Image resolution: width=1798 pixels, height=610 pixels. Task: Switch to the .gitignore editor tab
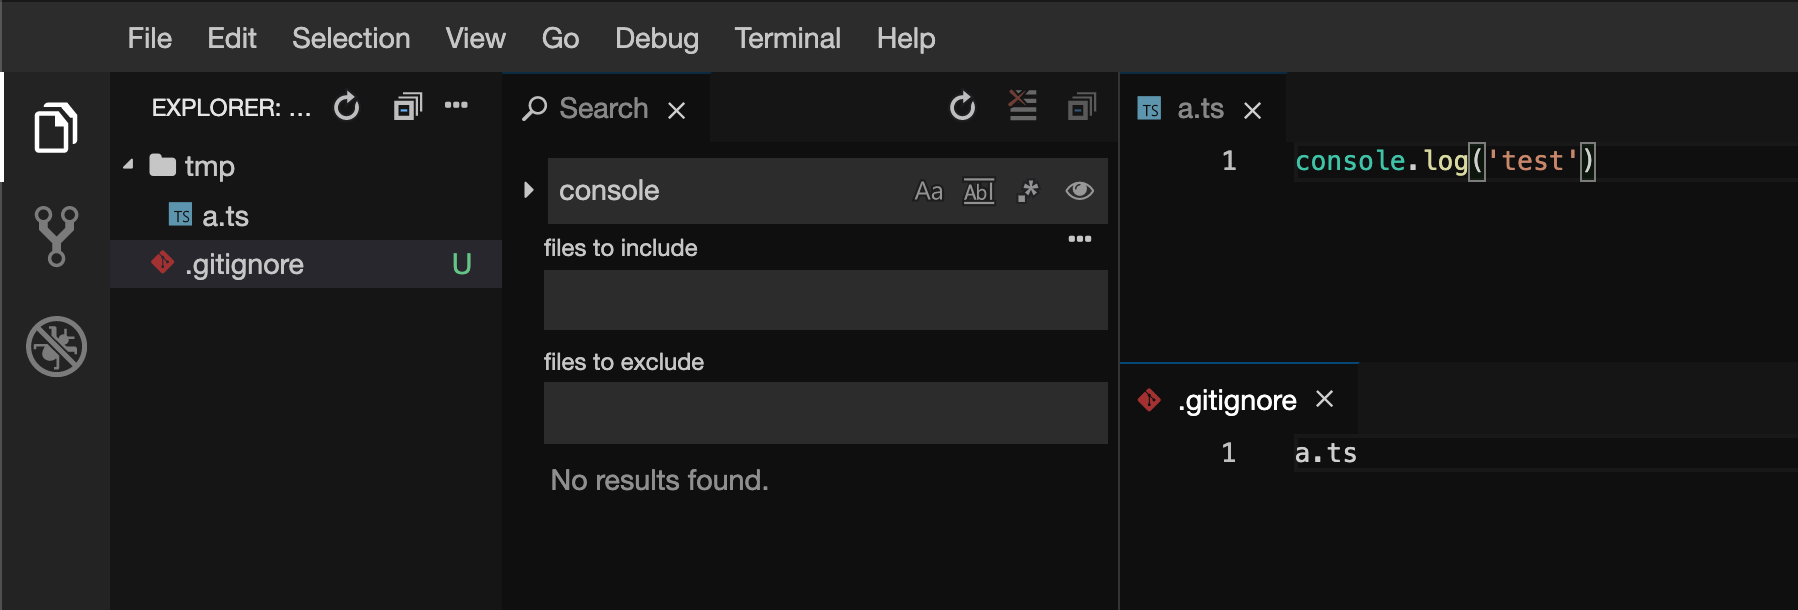(x=1236, y=400)
